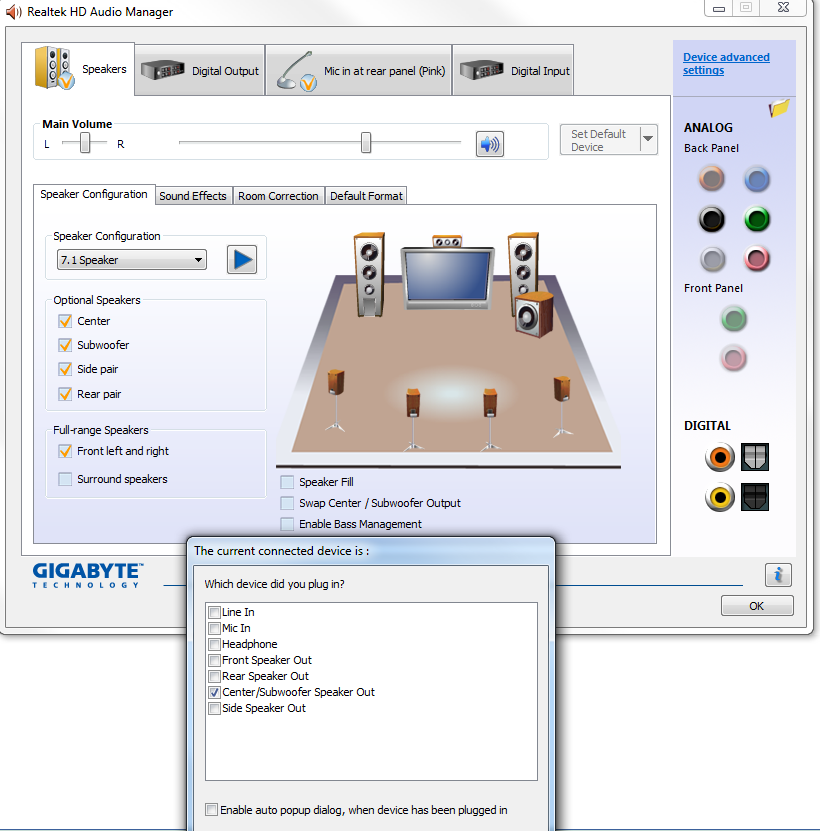Select the pink front panel jack
This screenshot has height=831, width=820.
734,358
